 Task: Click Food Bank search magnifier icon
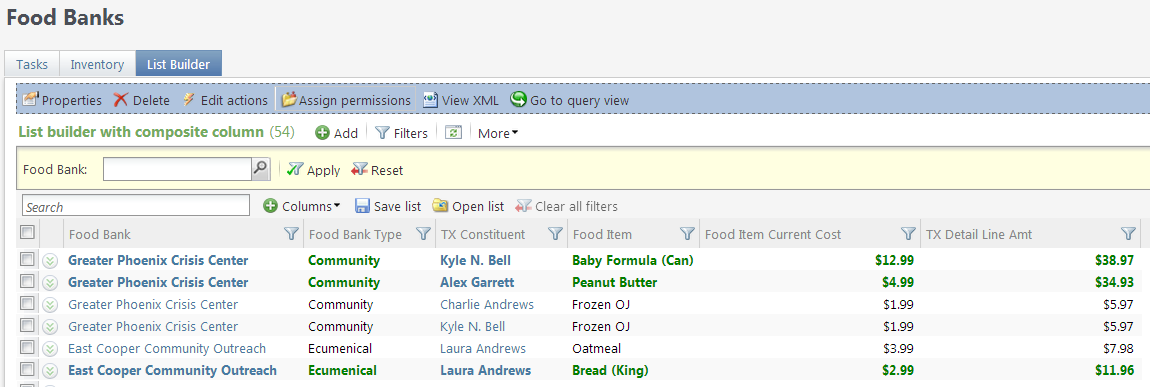click(x=260, y=169)
